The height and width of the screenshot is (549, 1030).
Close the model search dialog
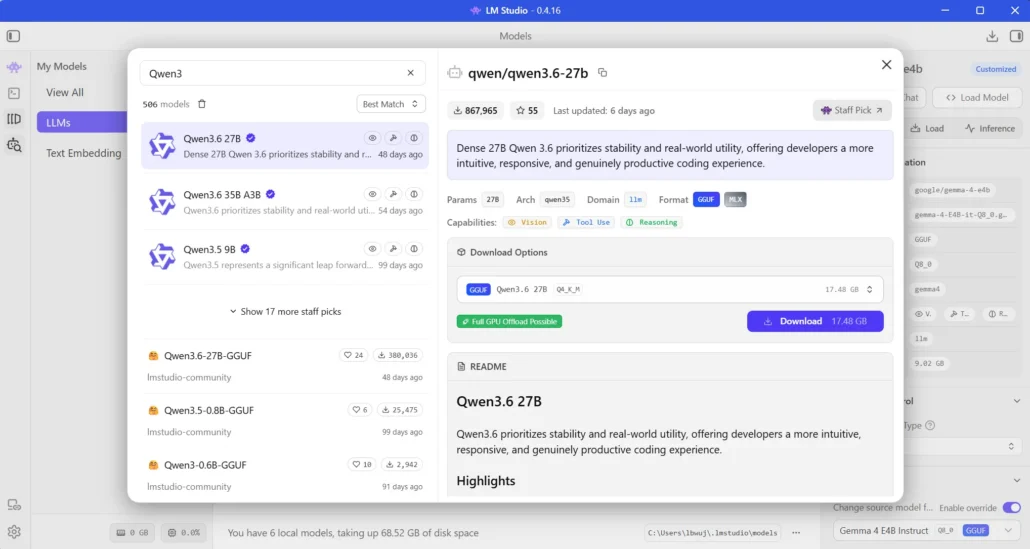[886, 64]
